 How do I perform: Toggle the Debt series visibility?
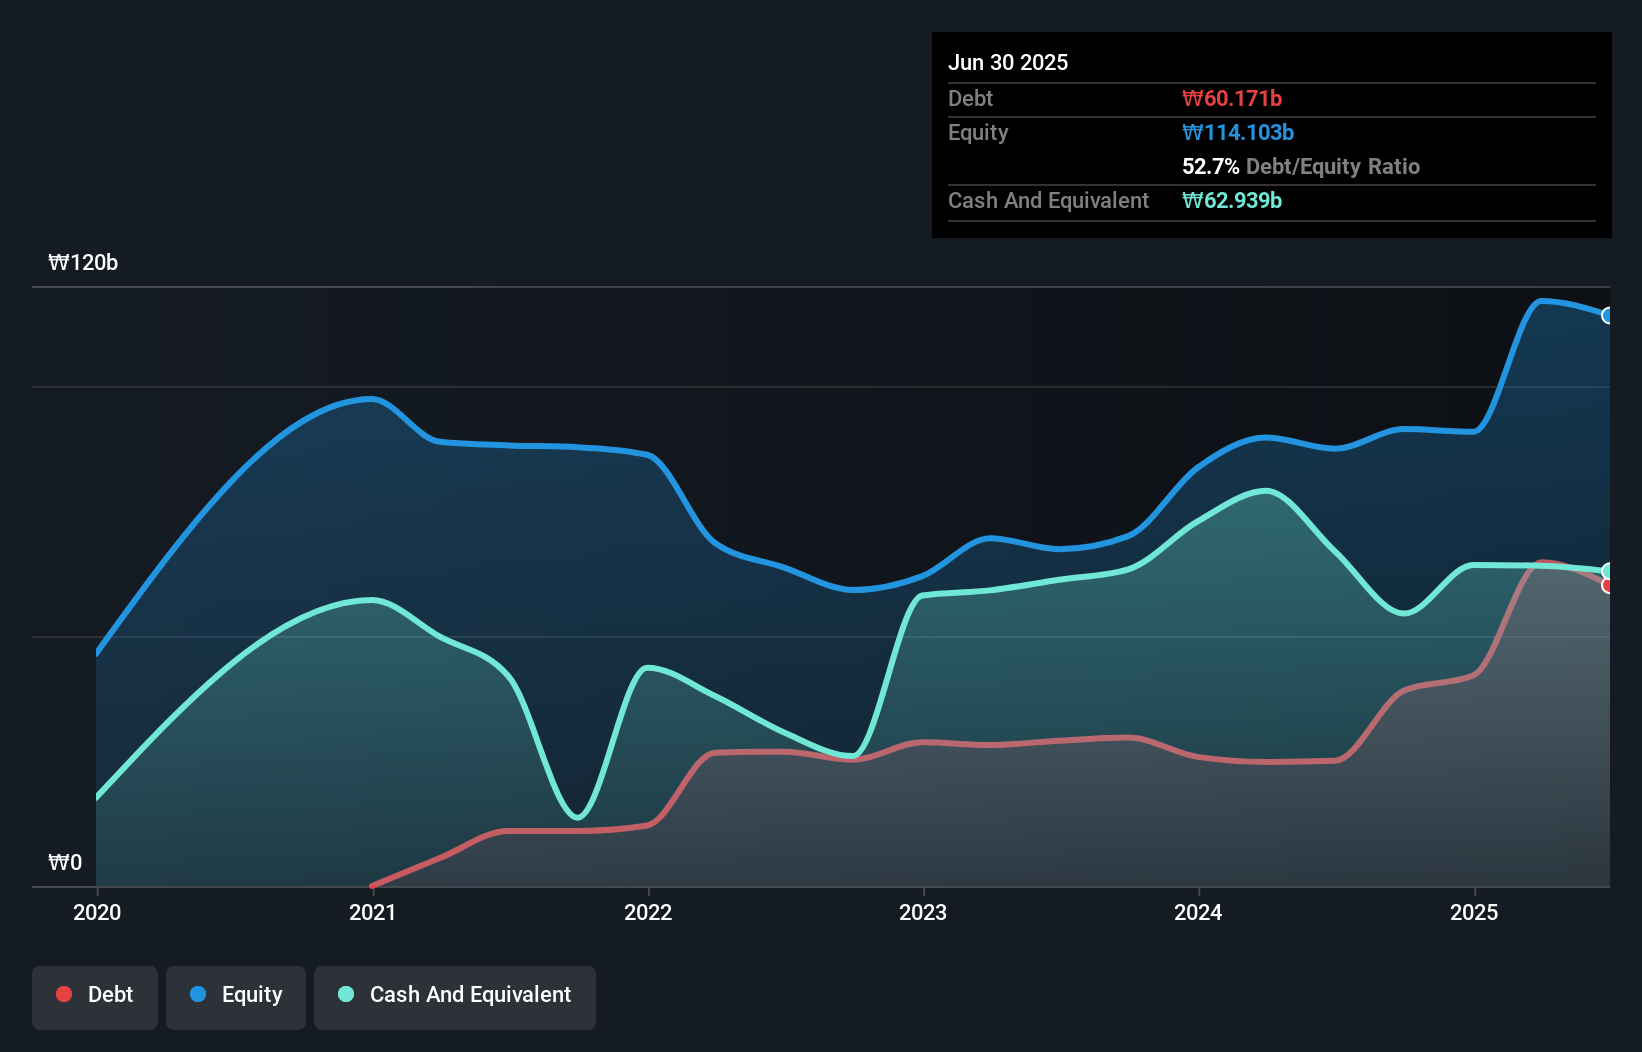coord(94,996)
